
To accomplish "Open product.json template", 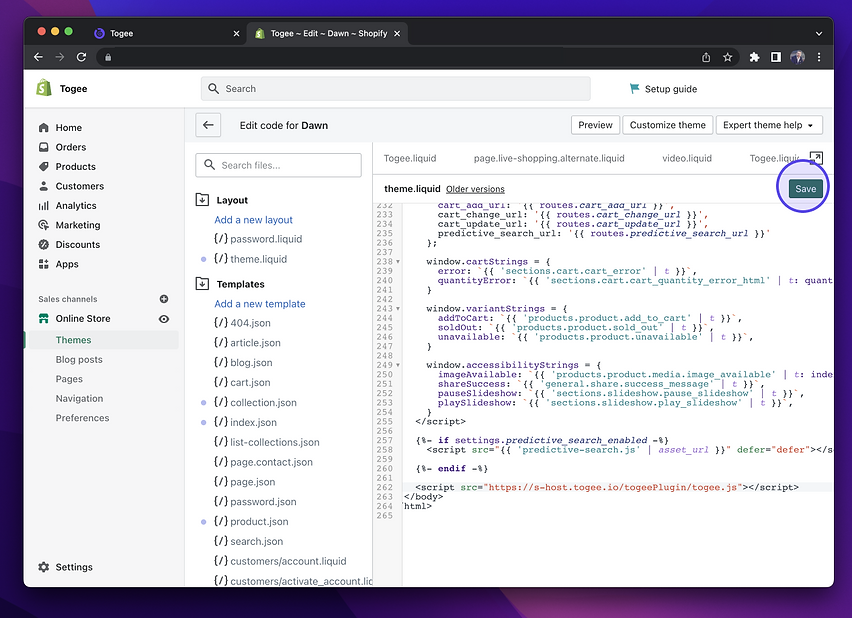I will pos(250,522).
